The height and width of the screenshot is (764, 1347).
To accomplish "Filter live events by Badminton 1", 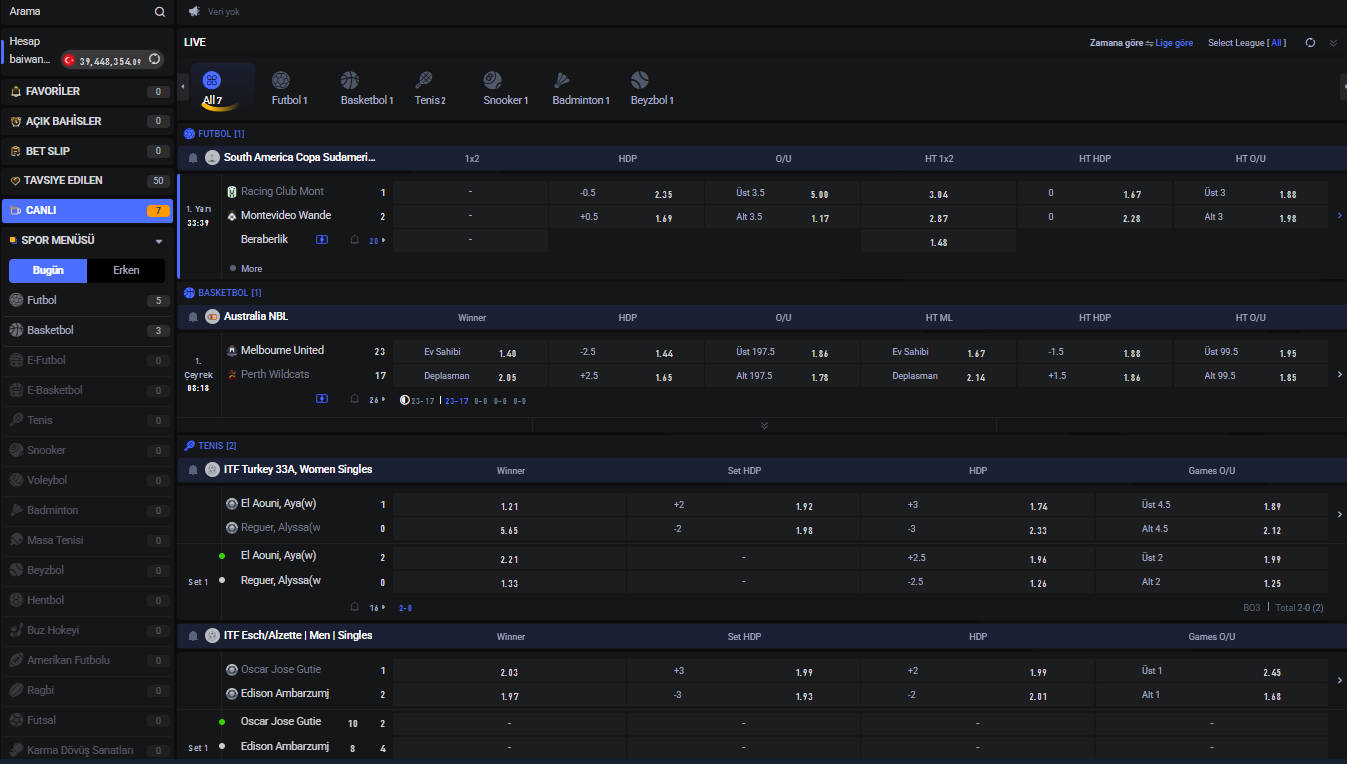I will point(581,88).
